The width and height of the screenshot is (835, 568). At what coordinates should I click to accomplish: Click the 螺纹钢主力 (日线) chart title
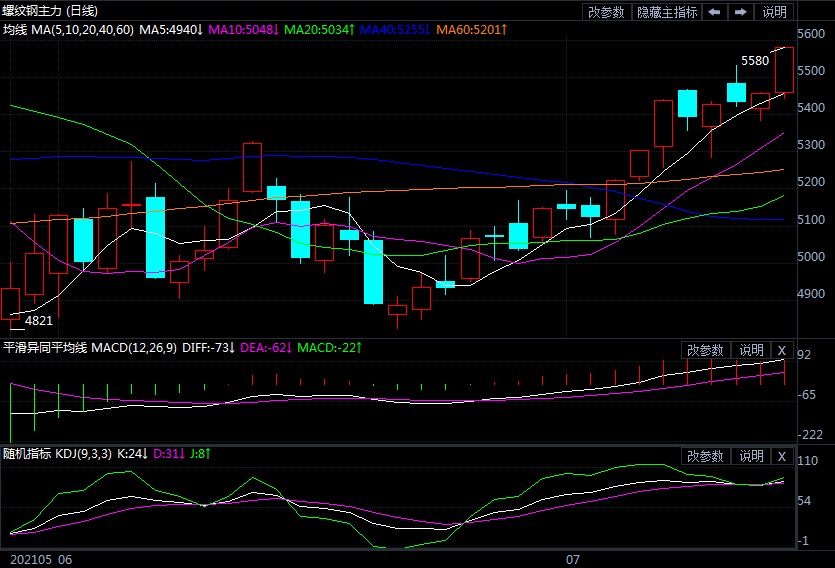[x=51, y=10]
